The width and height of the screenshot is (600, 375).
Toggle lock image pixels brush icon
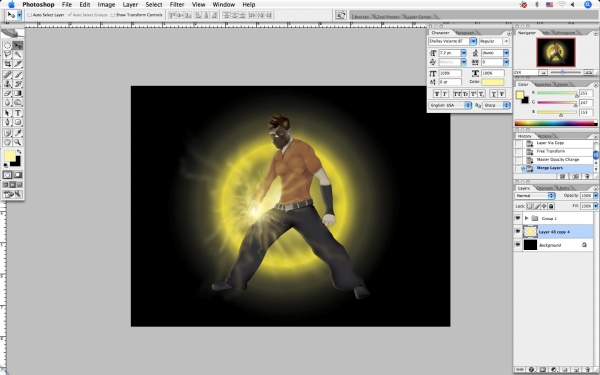pyautogui.click(x=537, y=206)
